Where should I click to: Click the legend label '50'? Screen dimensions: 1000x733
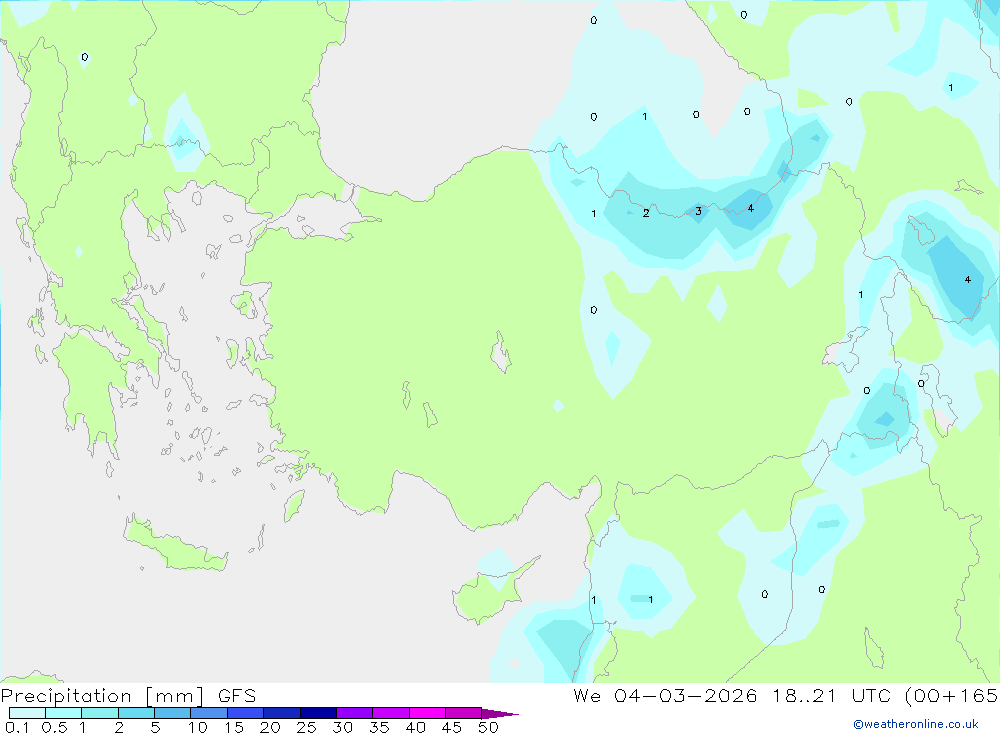pos(488,727)
